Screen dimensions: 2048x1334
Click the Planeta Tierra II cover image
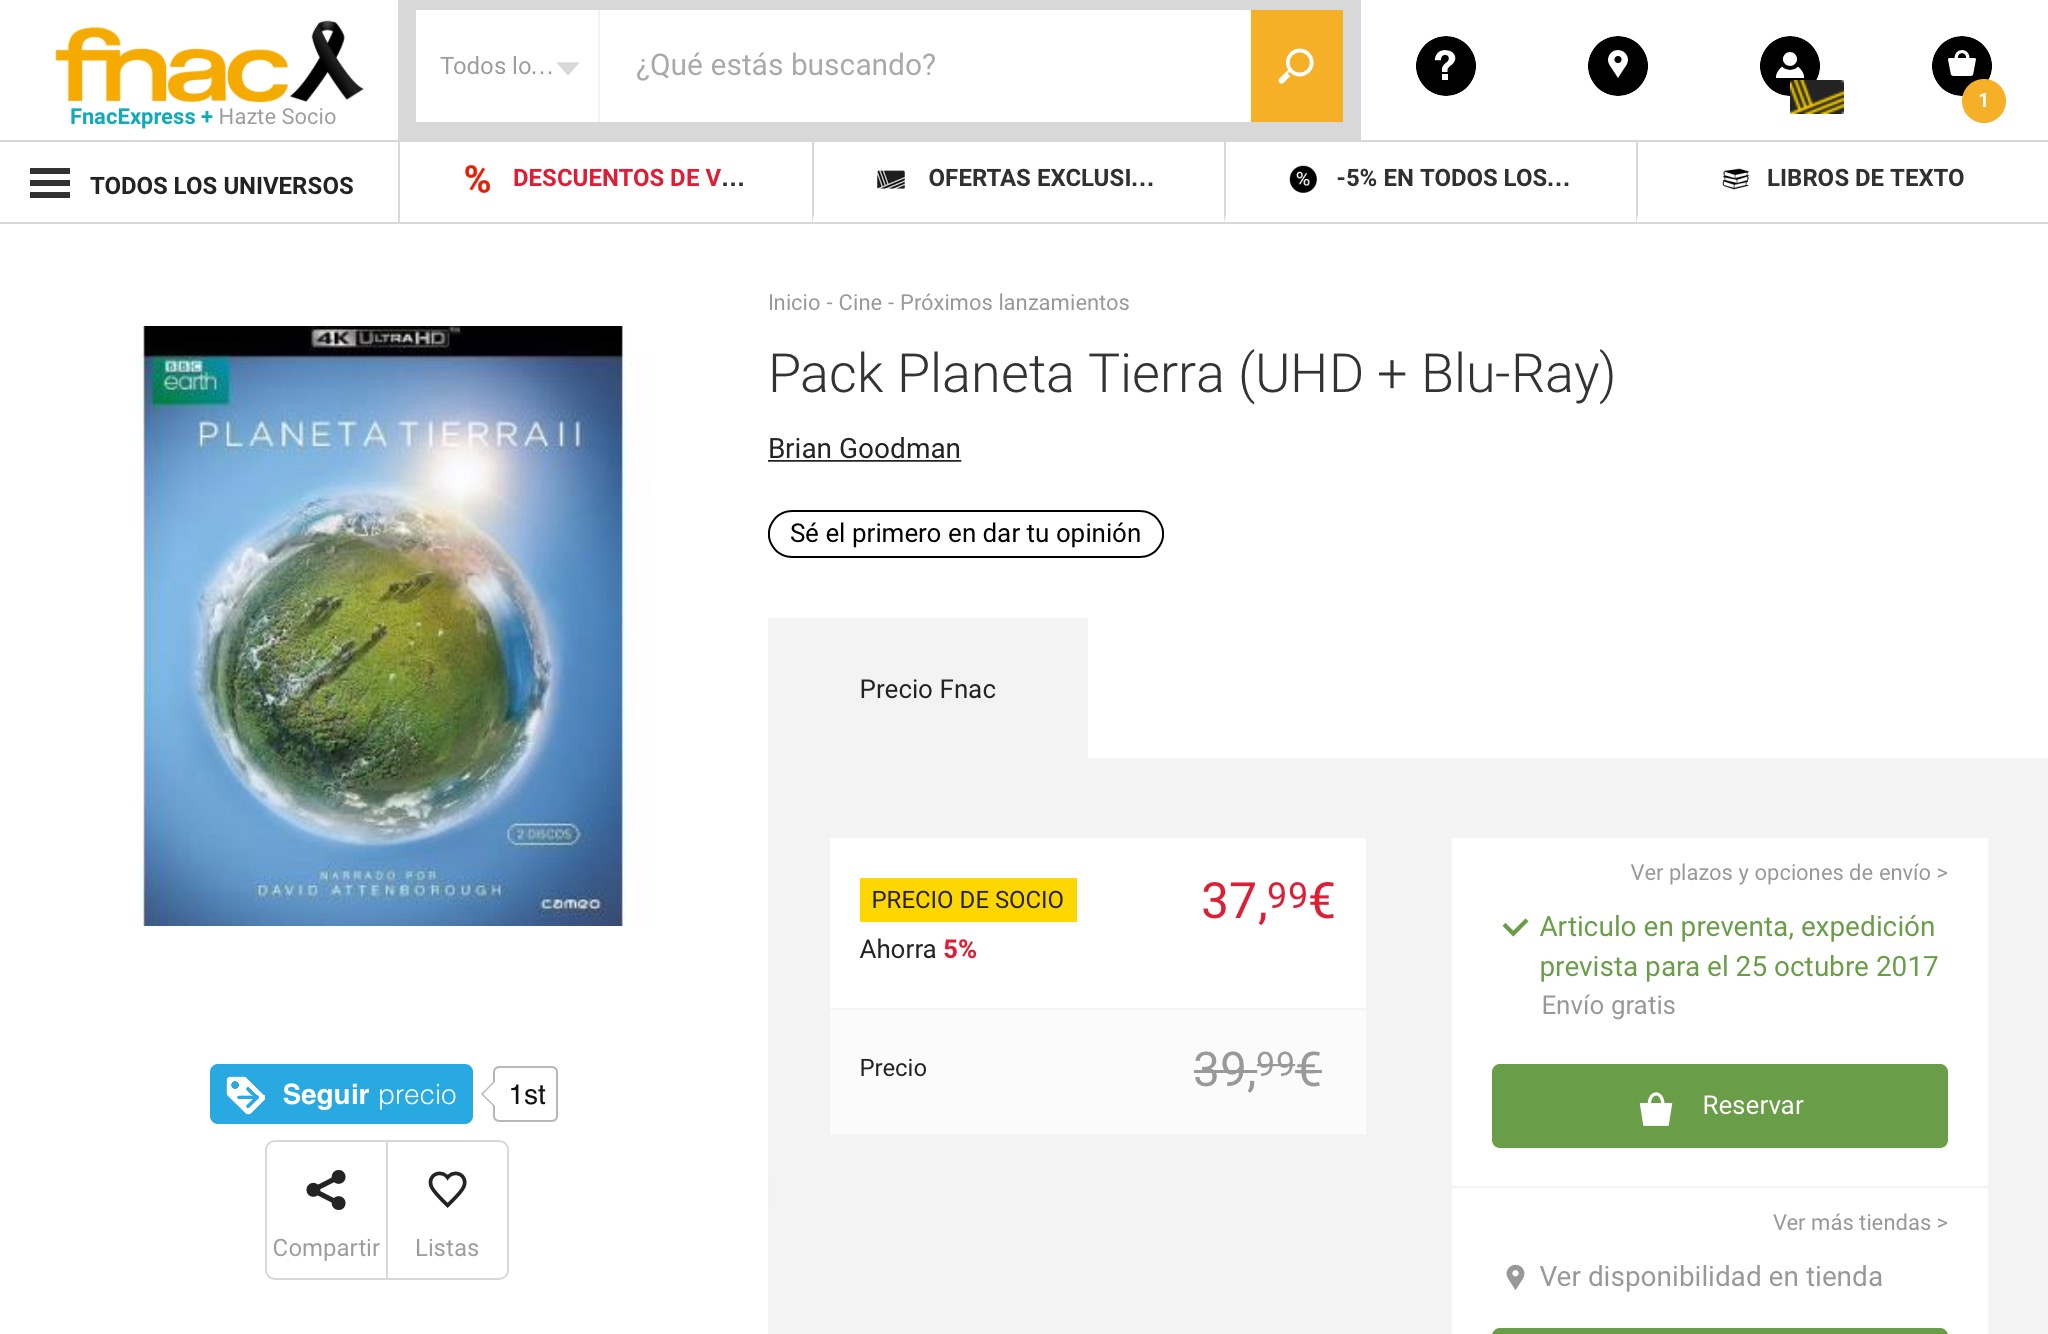383,625
